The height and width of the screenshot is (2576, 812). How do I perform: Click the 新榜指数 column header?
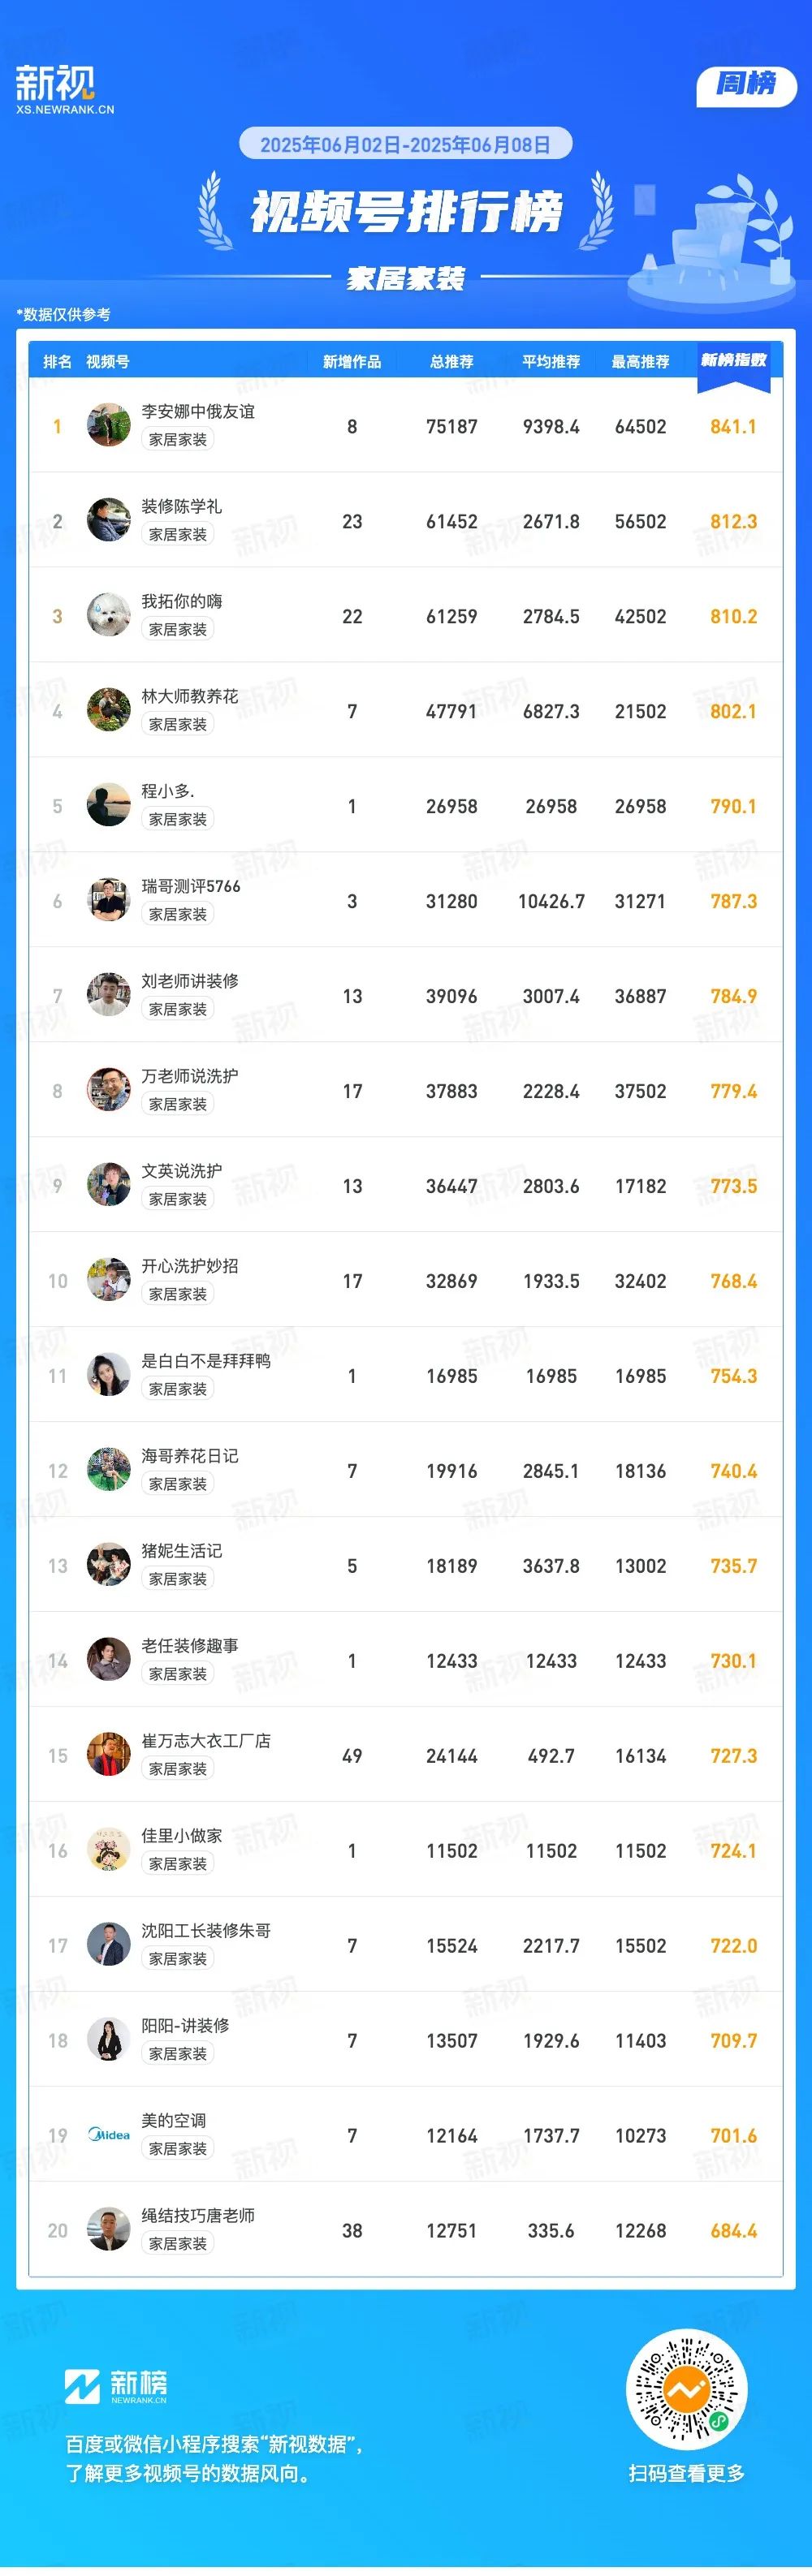(x=733, y=360)
